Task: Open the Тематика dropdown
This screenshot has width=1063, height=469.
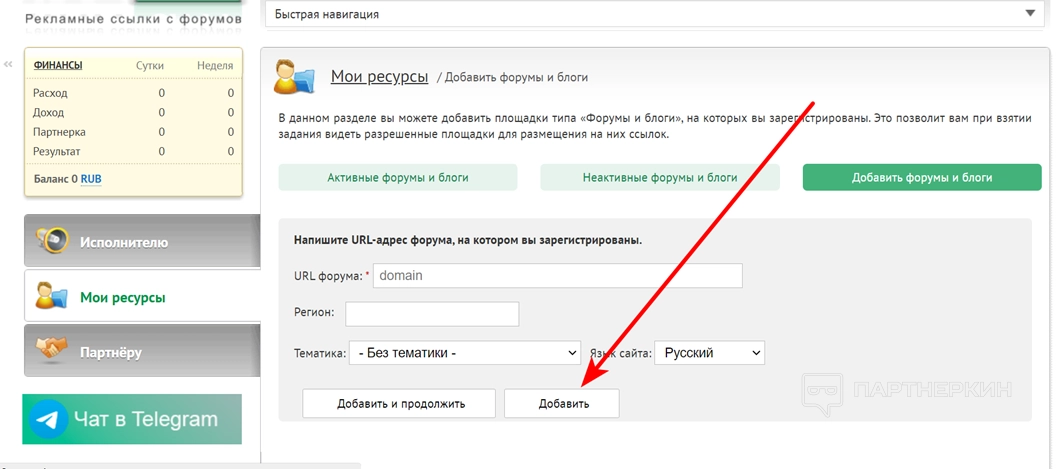Action: pos(465,352)
